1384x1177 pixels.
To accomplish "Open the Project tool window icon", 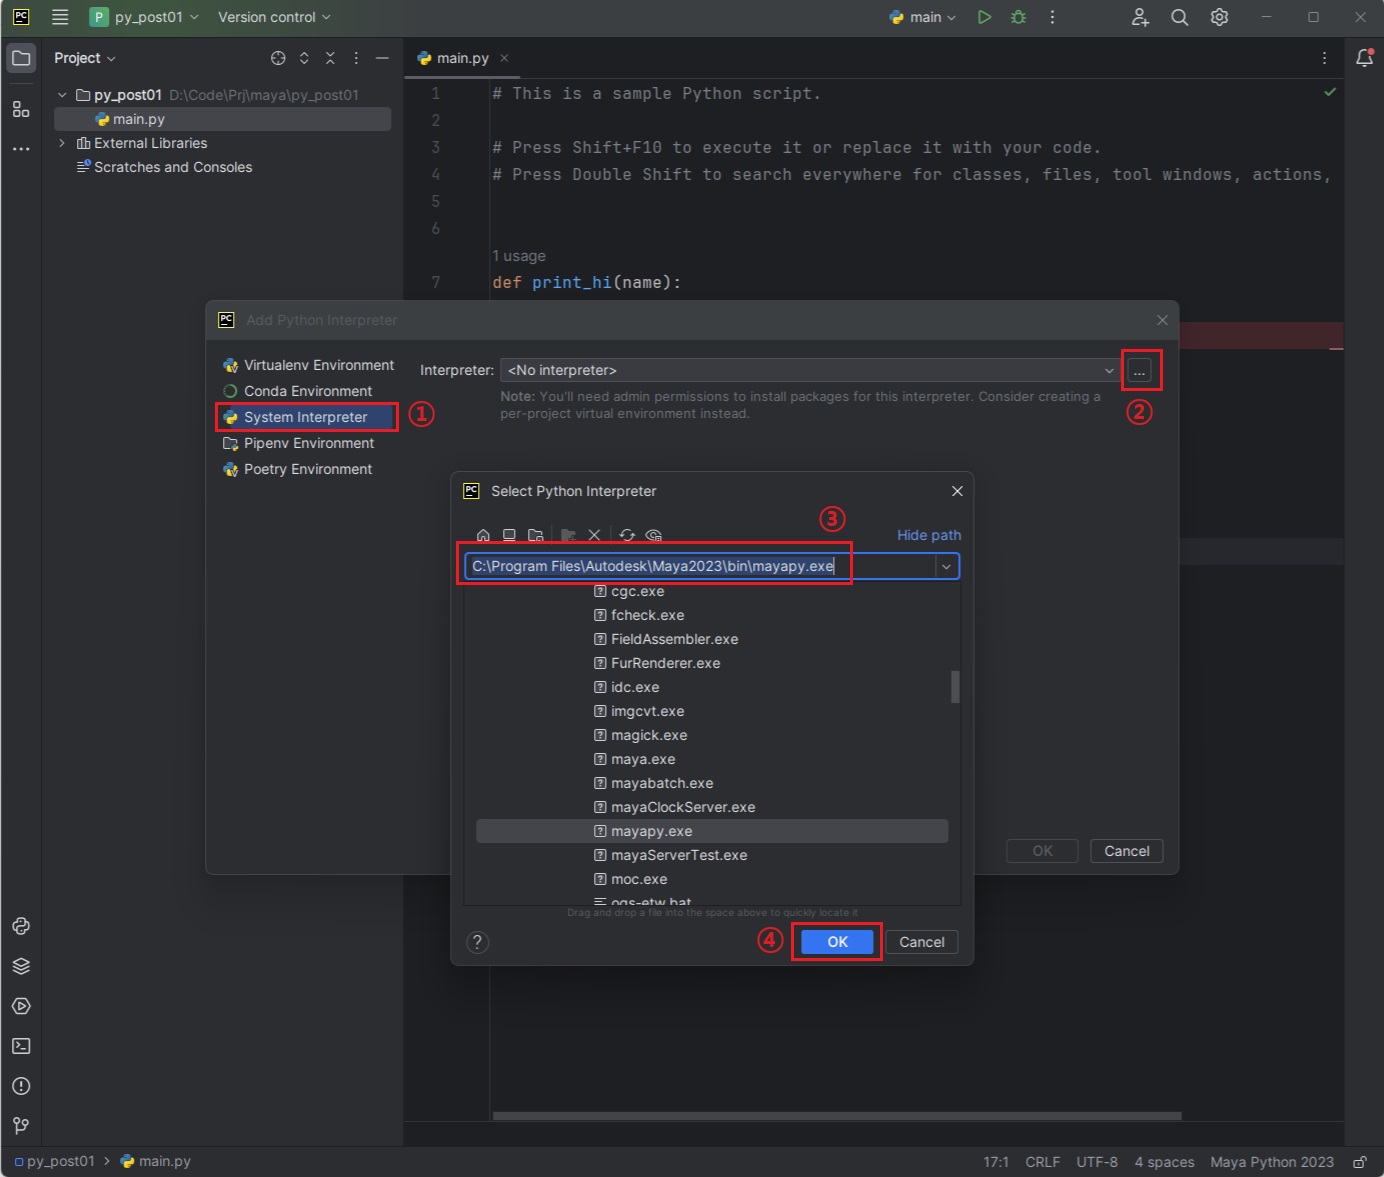I will click(x=21, y=58).
